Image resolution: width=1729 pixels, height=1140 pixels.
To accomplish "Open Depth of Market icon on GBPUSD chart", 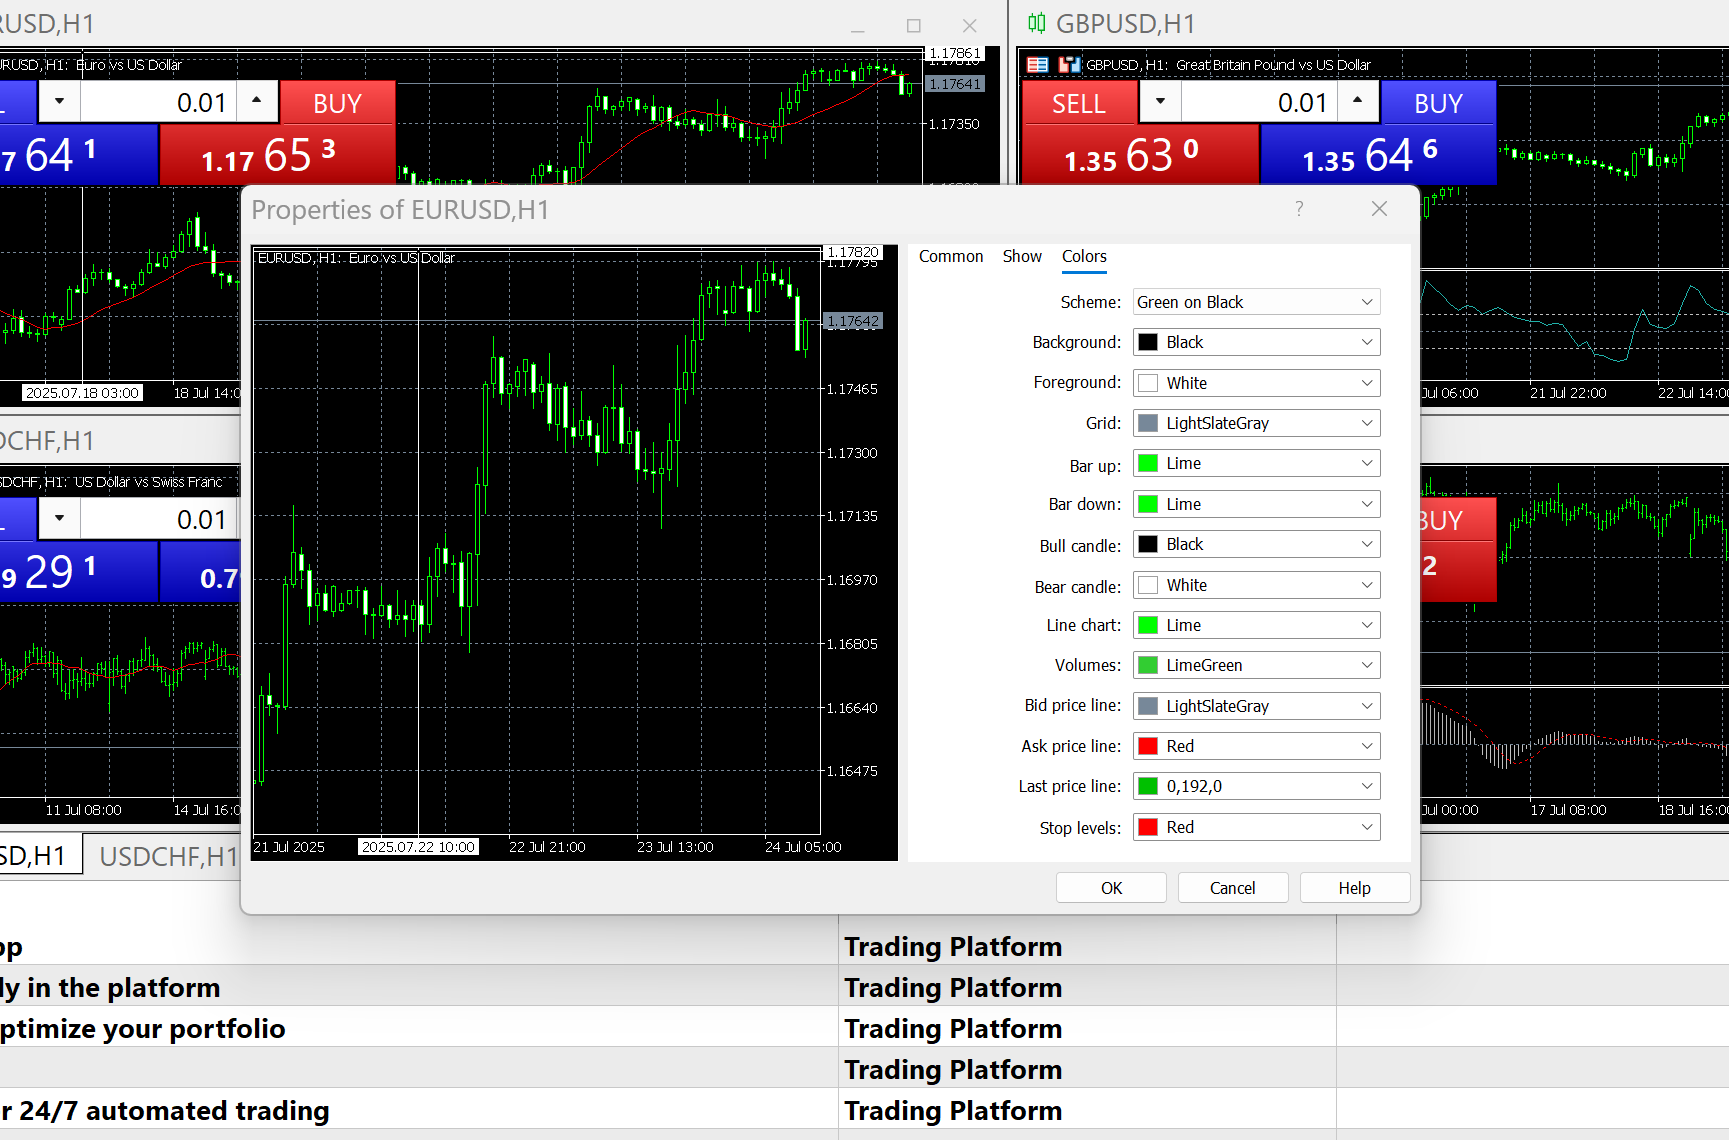I will point(1038,65).
